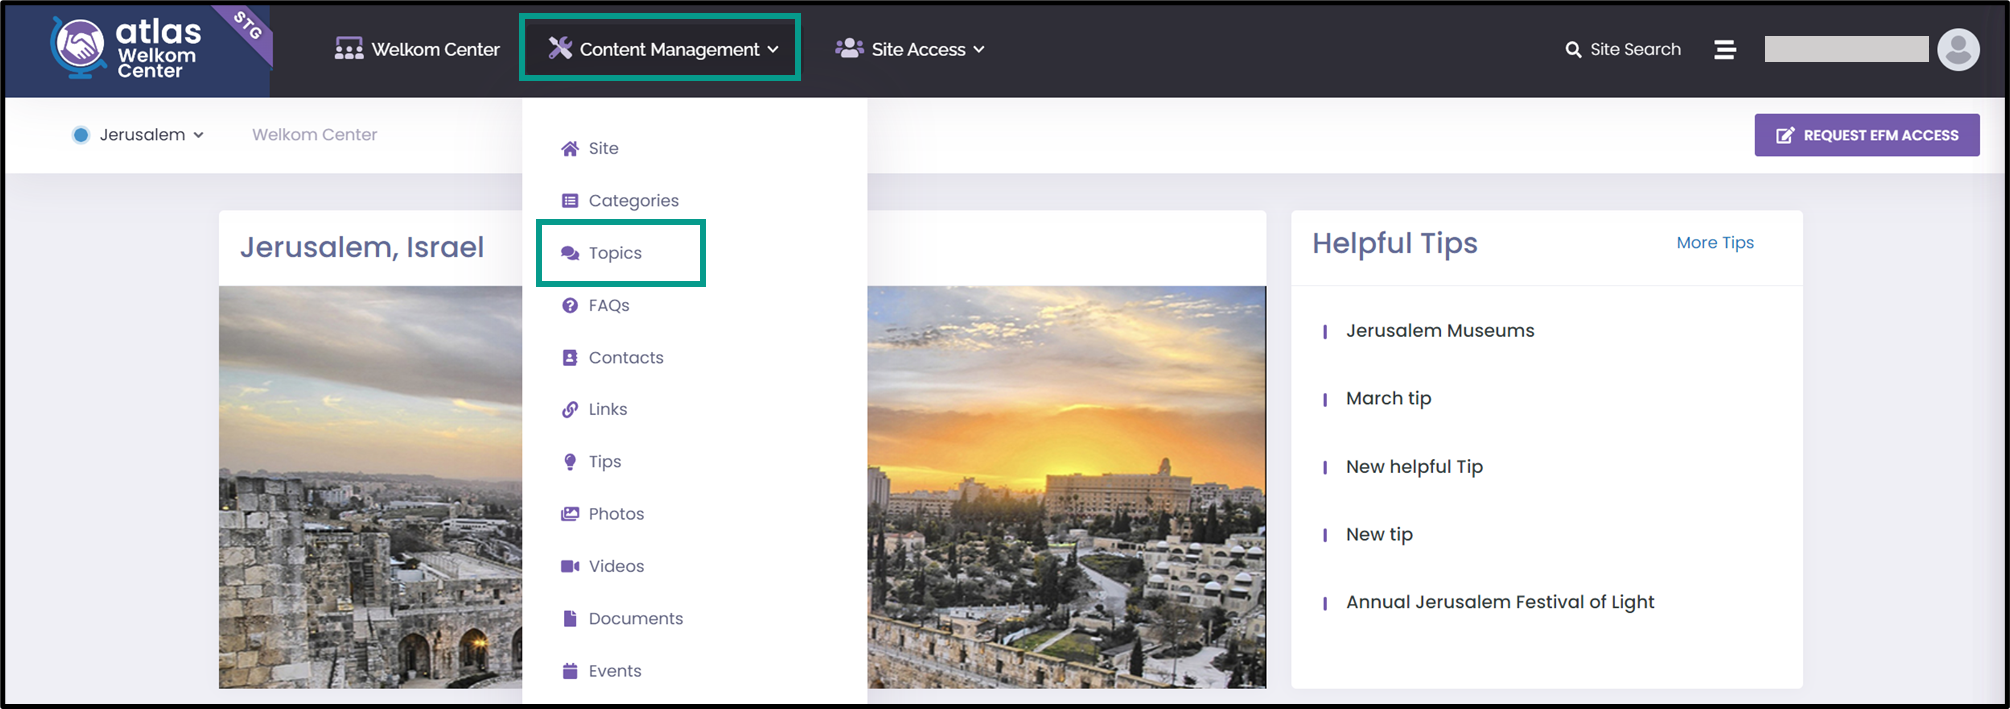Click the chat bubbles icon beside Topics

tap(570, 253)
